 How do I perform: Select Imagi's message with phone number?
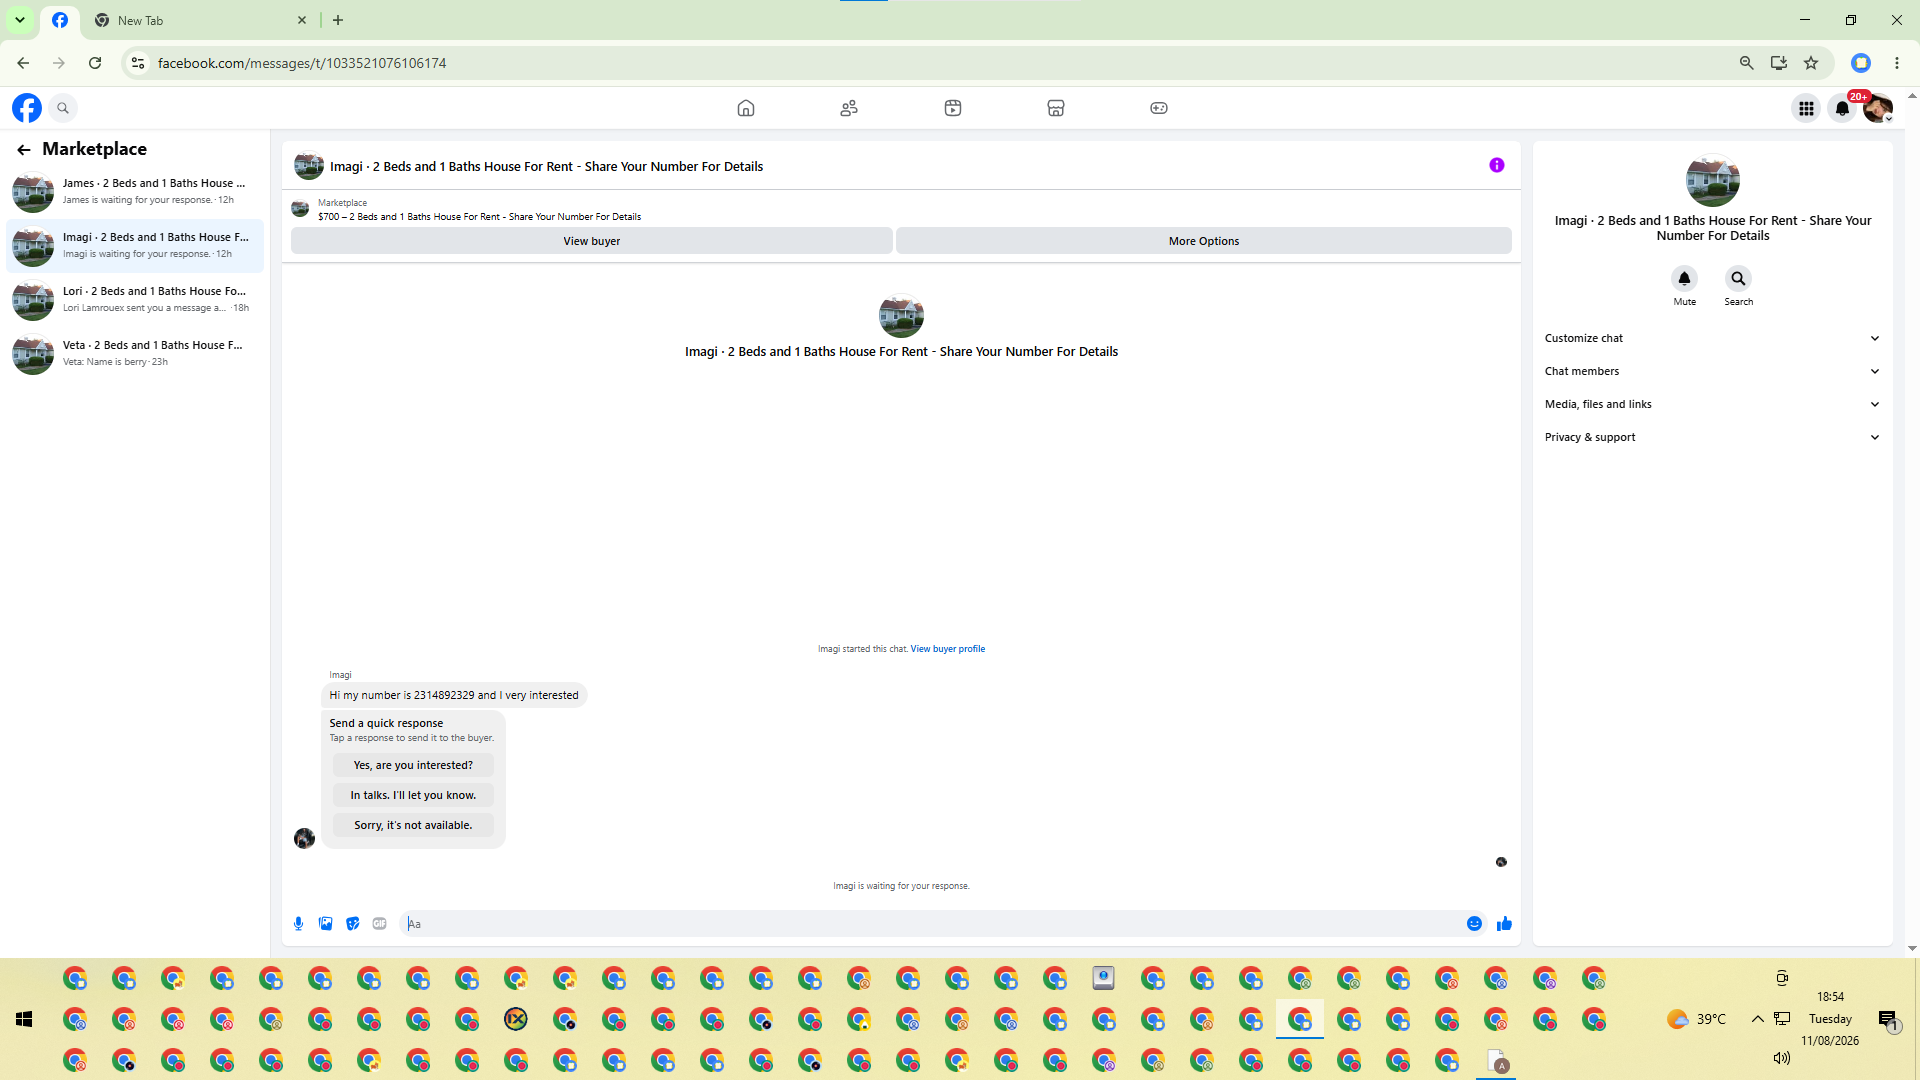tap(454, 695)
